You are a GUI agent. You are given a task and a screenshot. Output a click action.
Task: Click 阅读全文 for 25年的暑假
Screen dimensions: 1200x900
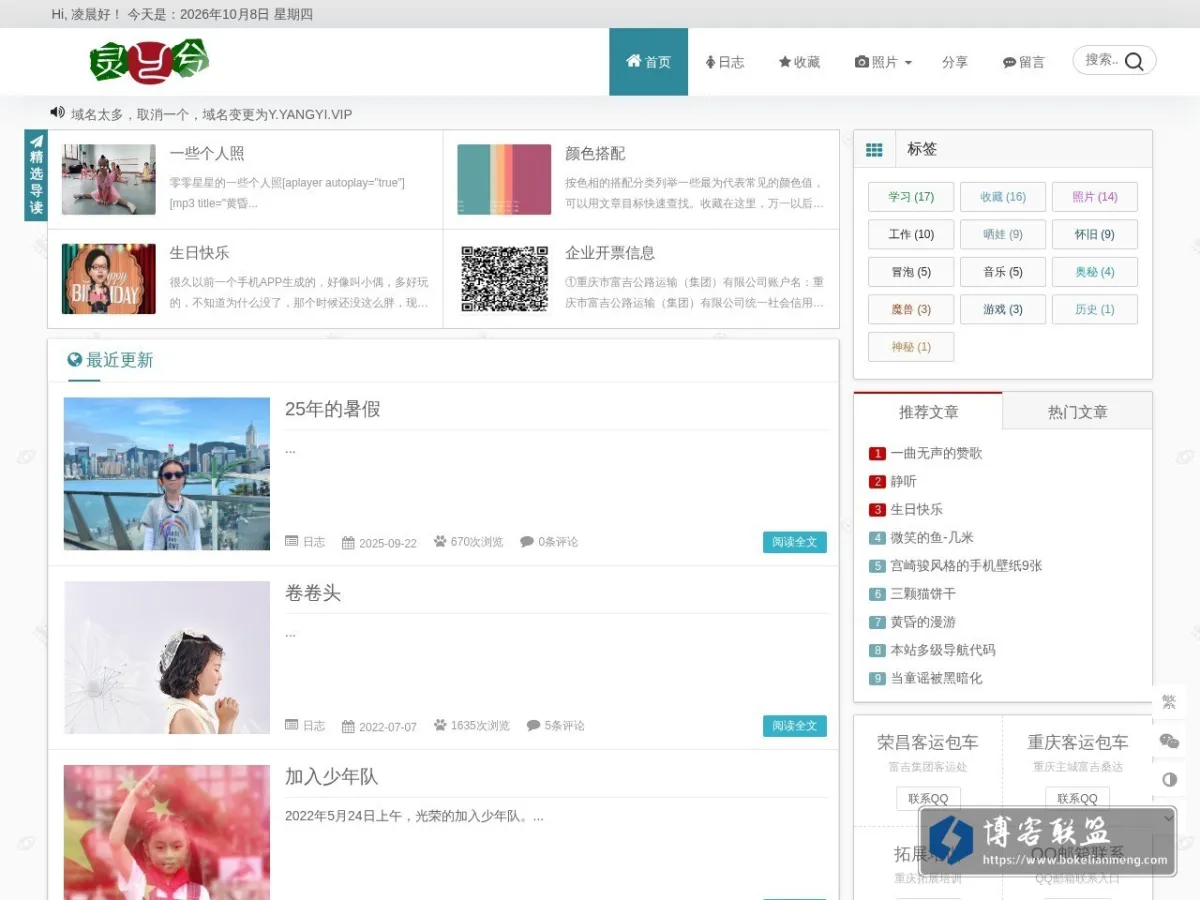(795, 542)
